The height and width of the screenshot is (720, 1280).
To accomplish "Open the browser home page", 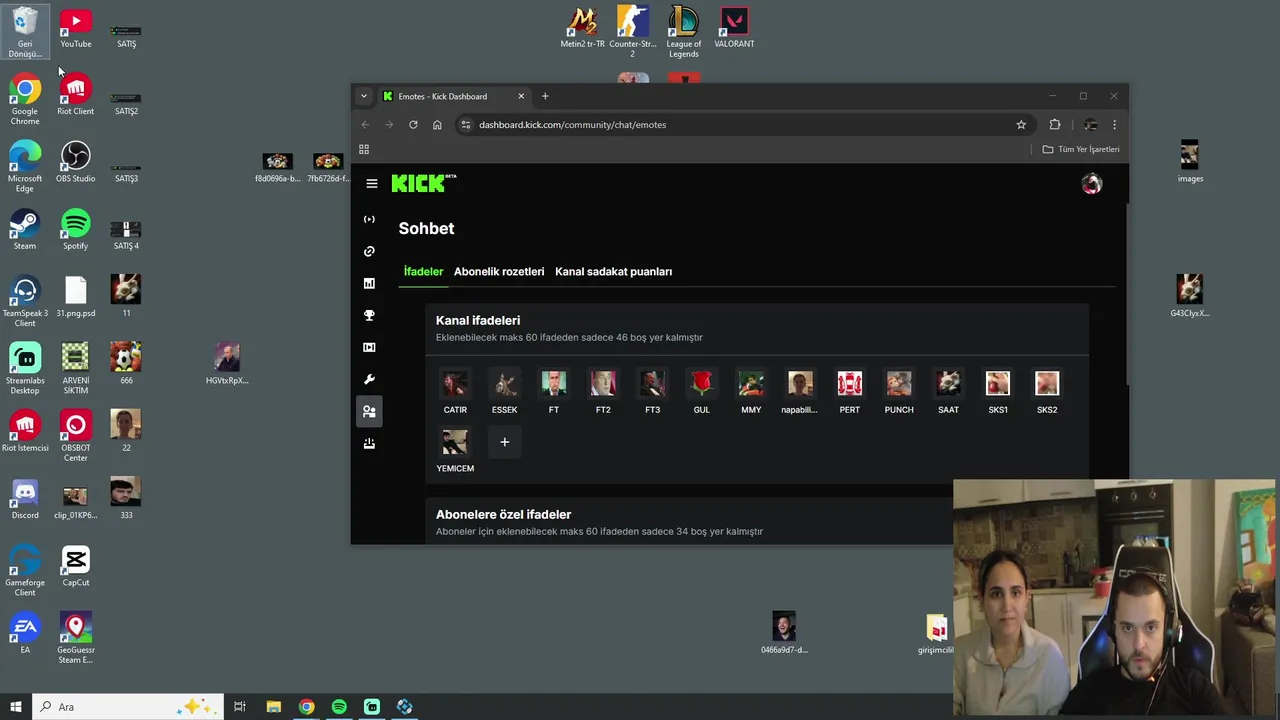I will [437, 125].
